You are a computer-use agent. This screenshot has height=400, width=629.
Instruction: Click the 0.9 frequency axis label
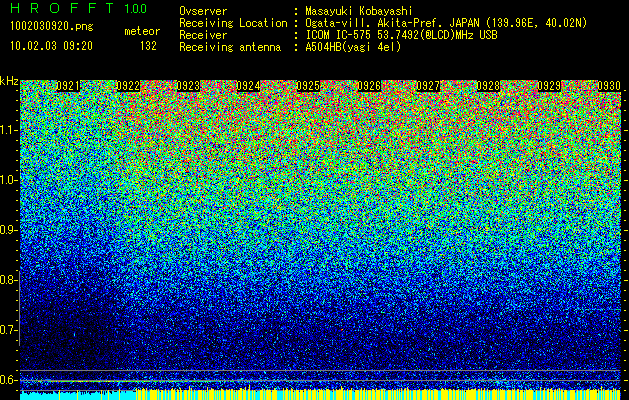(x=8, y=230)
